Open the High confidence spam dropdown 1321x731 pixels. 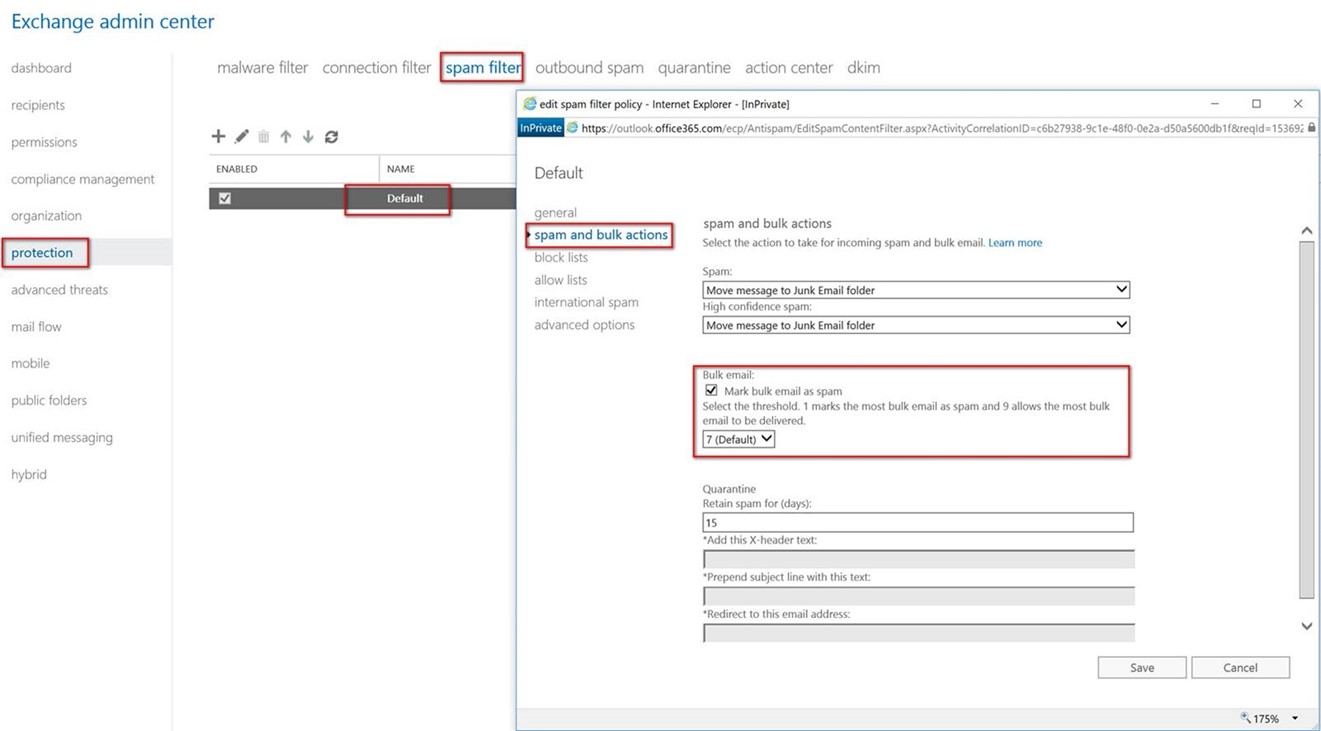916,325
